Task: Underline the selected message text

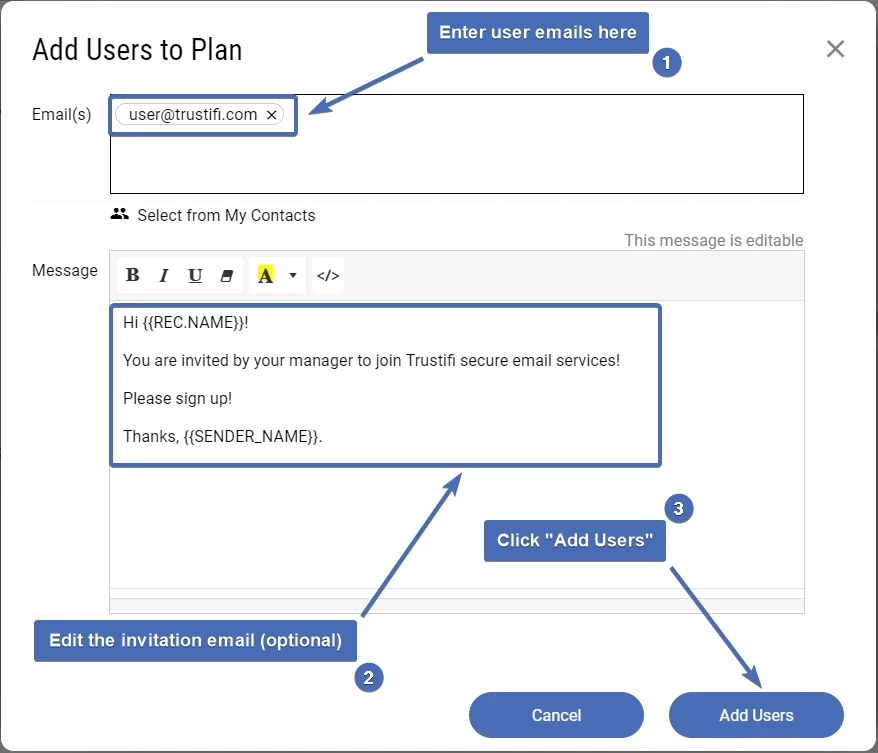Action: [x=195, y=275]
